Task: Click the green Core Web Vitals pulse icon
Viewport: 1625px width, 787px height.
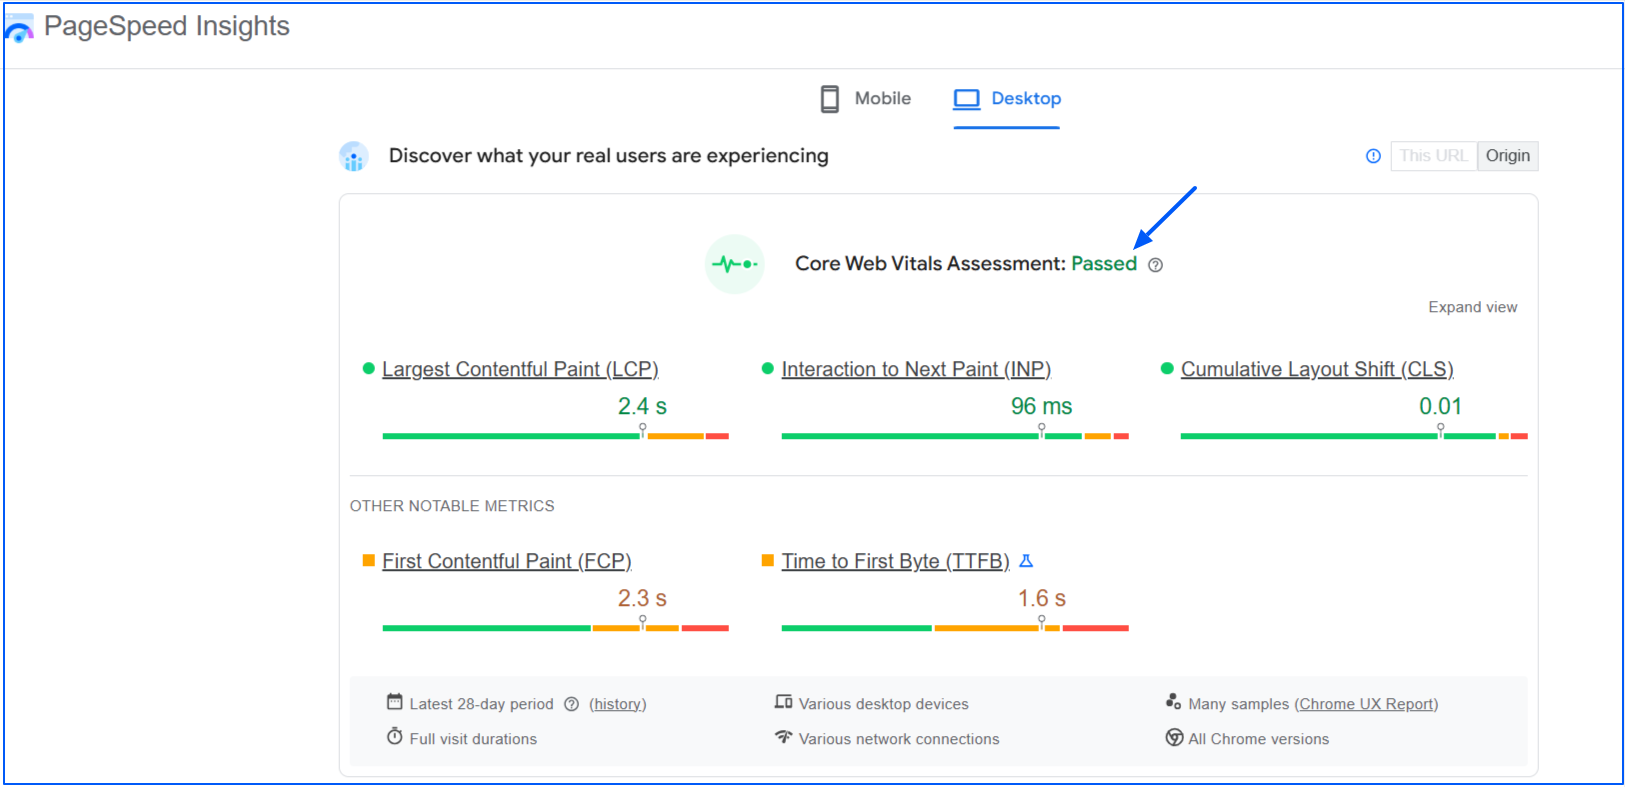Action: 735,263
